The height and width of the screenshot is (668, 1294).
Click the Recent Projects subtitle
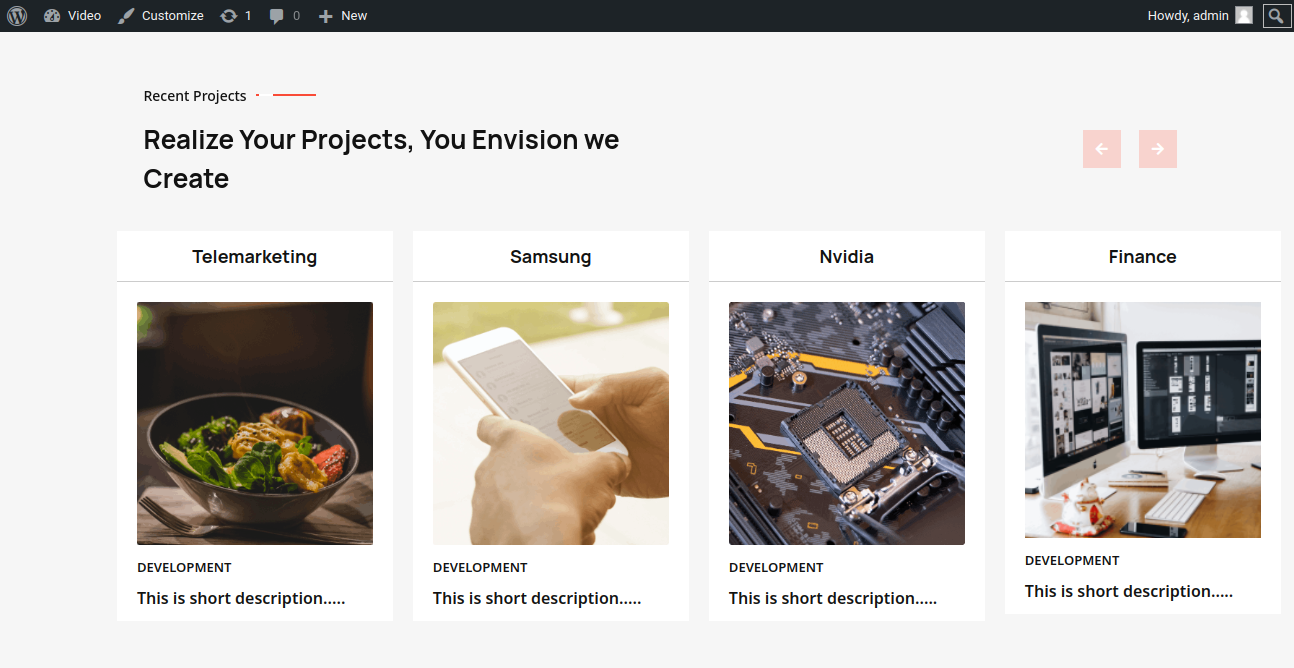click(x=195, y=96)
